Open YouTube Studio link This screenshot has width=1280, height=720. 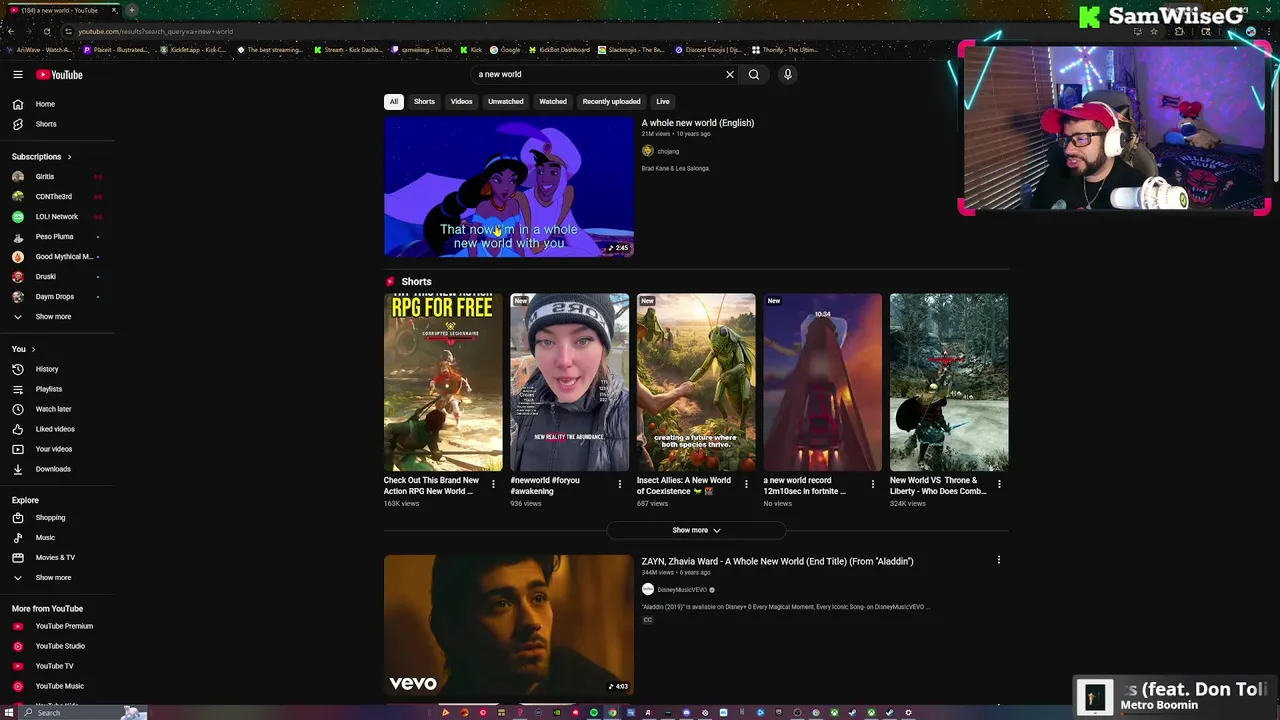pos(60,646)
